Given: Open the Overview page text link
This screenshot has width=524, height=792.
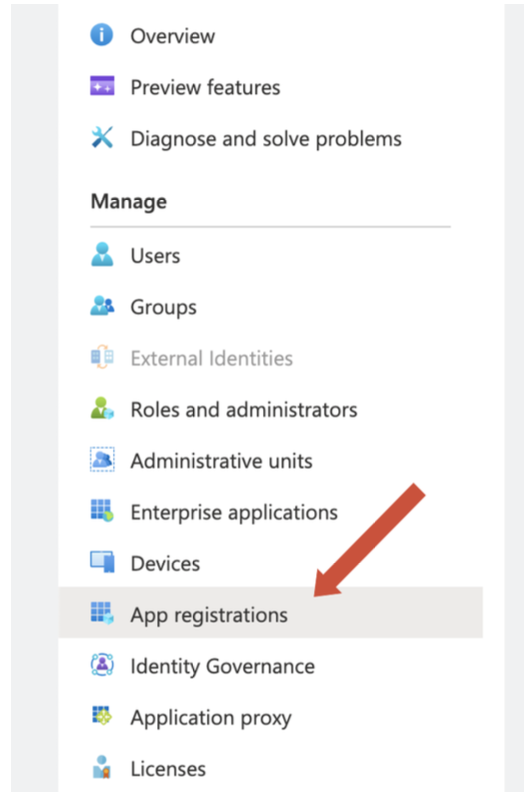Looking at the screenshot, I should tap(172, 36).
